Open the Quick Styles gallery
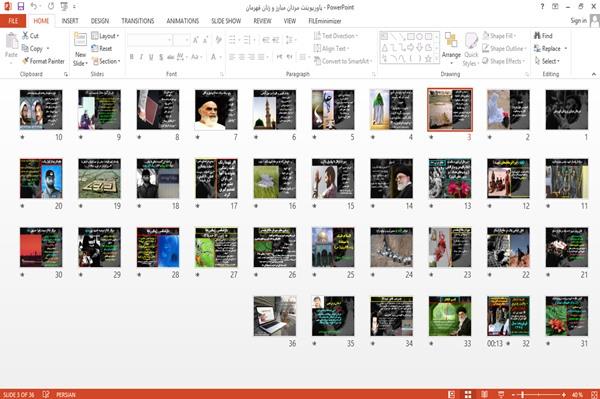This screenshot has width=600, height=399. point(471,49)
